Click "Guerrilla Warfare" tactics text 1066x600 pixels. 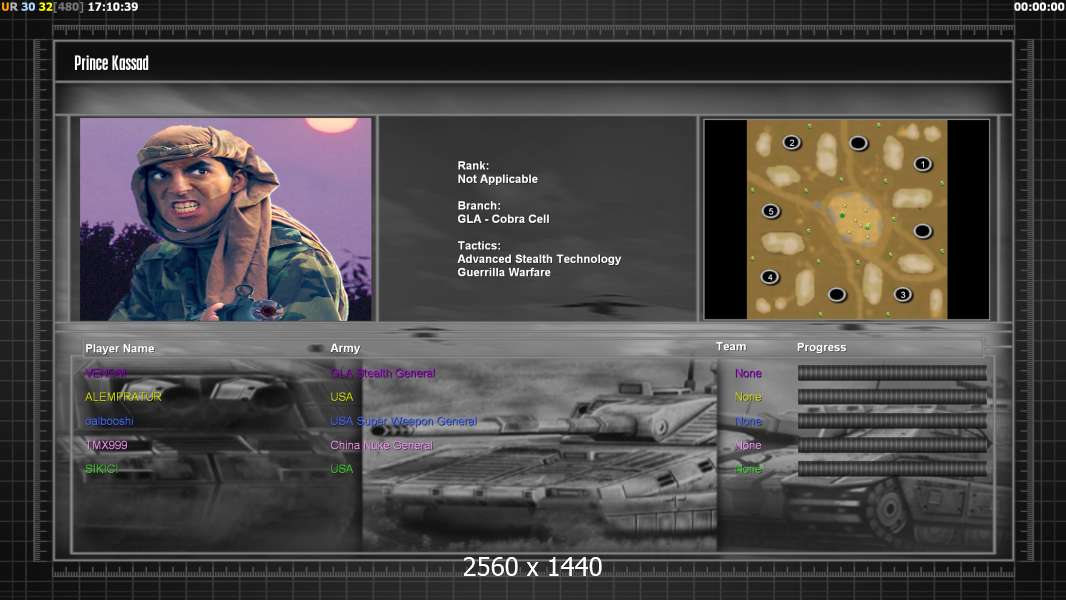(x=504, y=272)
